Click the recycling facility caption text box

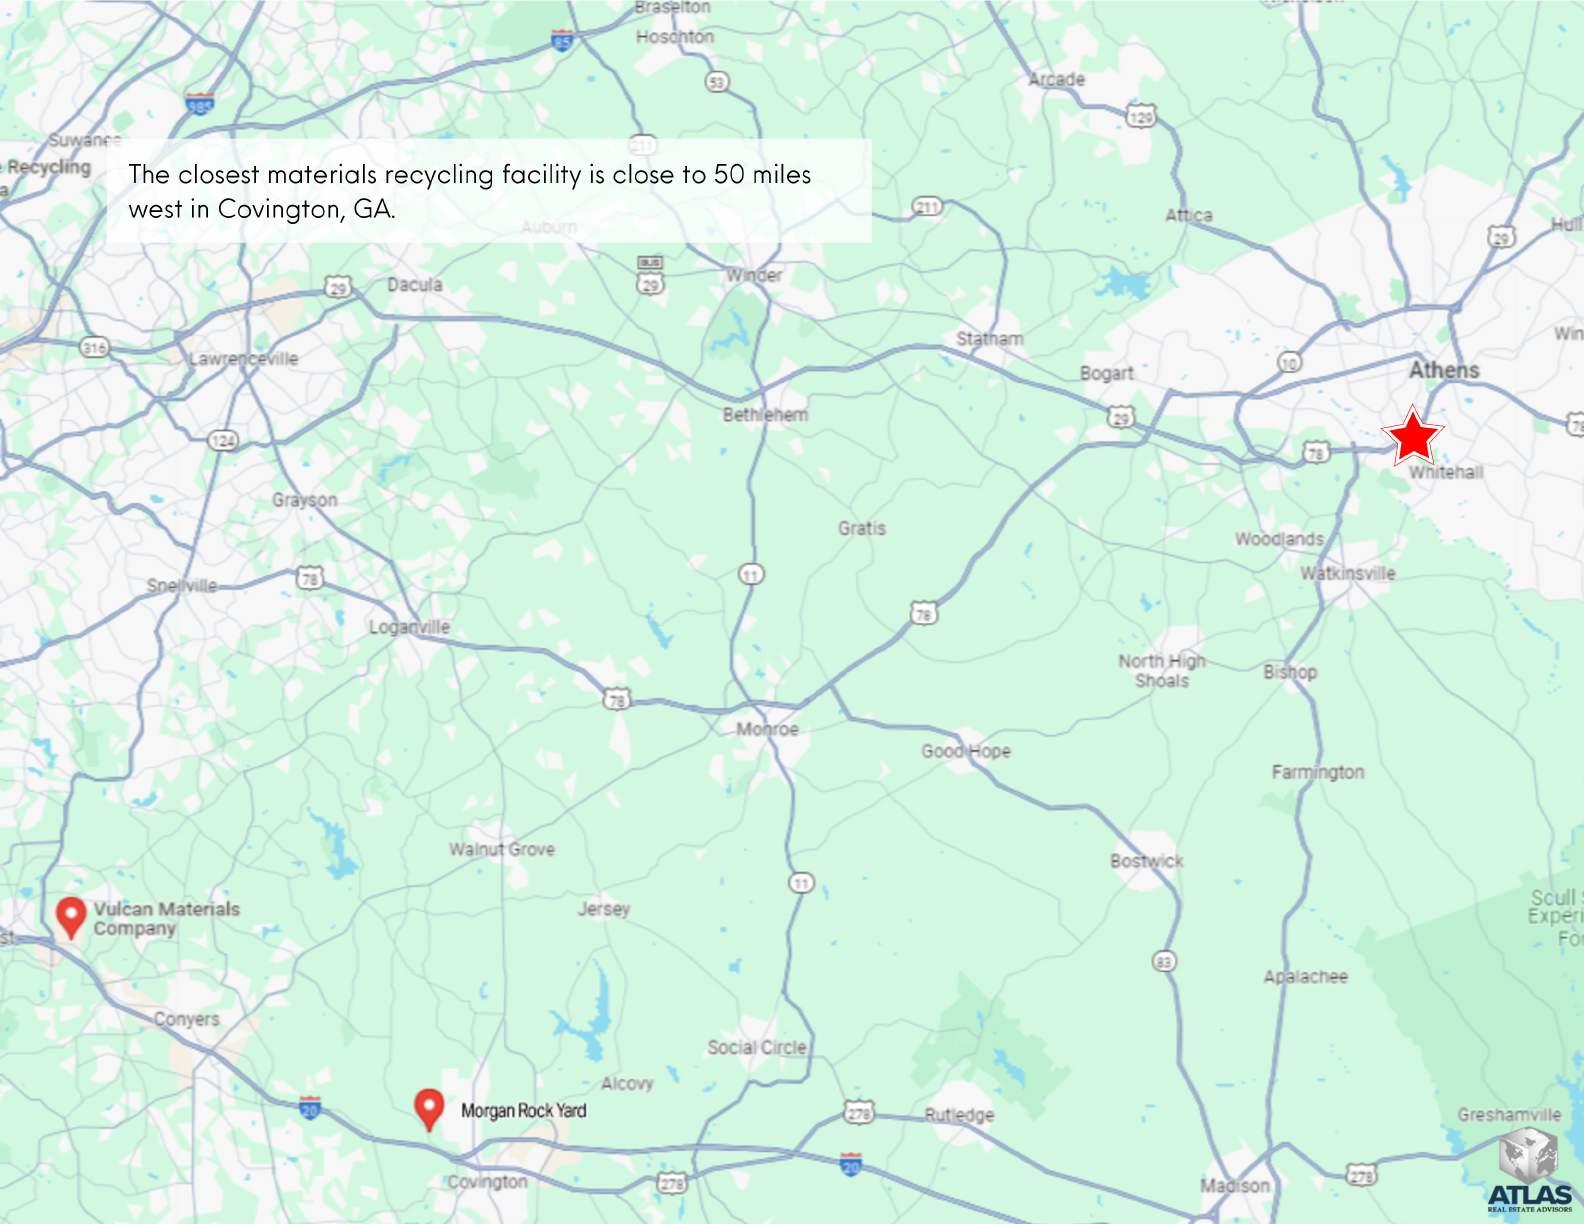pos(489,191)
